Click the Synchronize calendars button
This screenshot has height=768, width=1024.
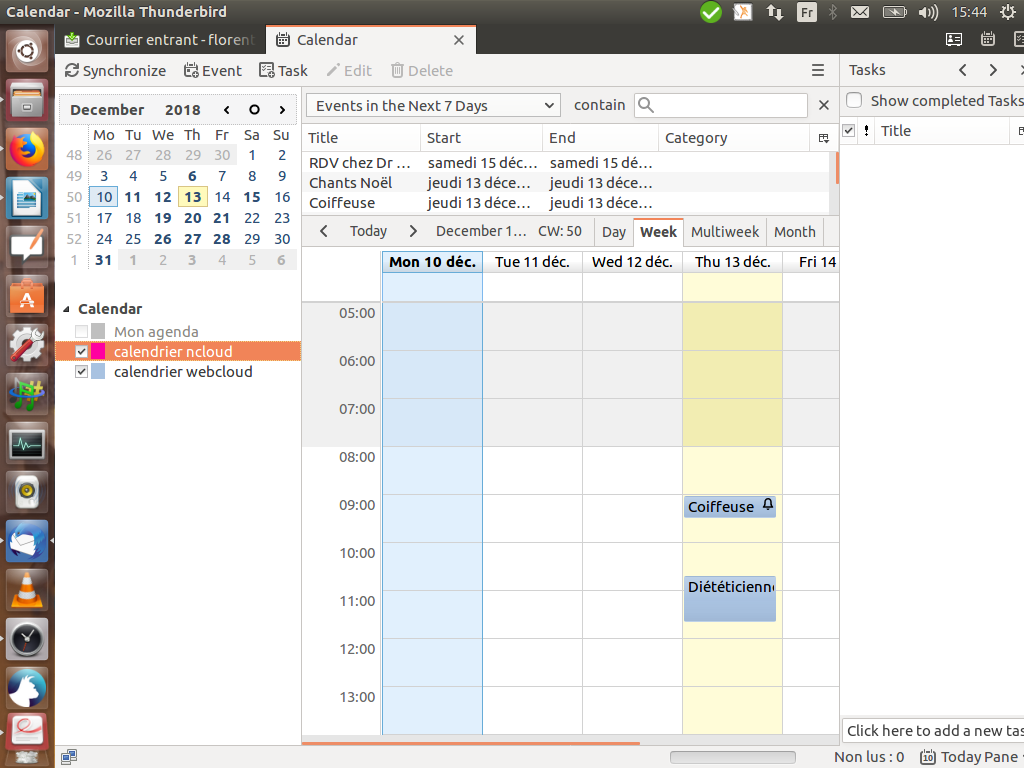pos(114,71)
